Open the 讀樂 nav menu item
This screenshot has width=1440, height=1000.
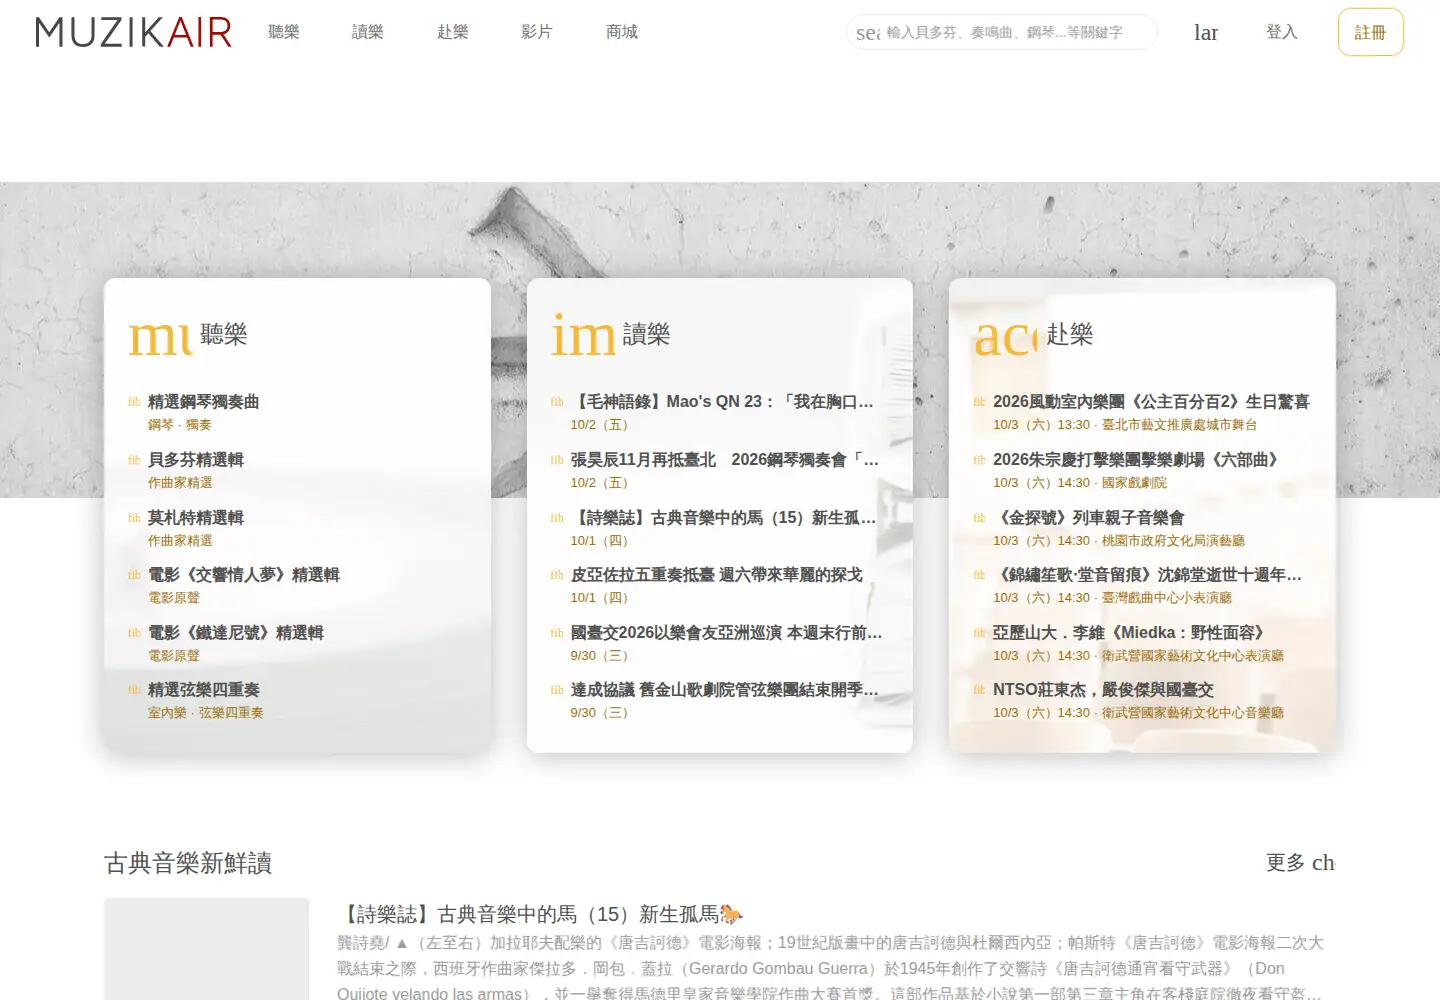click(368, 32)
